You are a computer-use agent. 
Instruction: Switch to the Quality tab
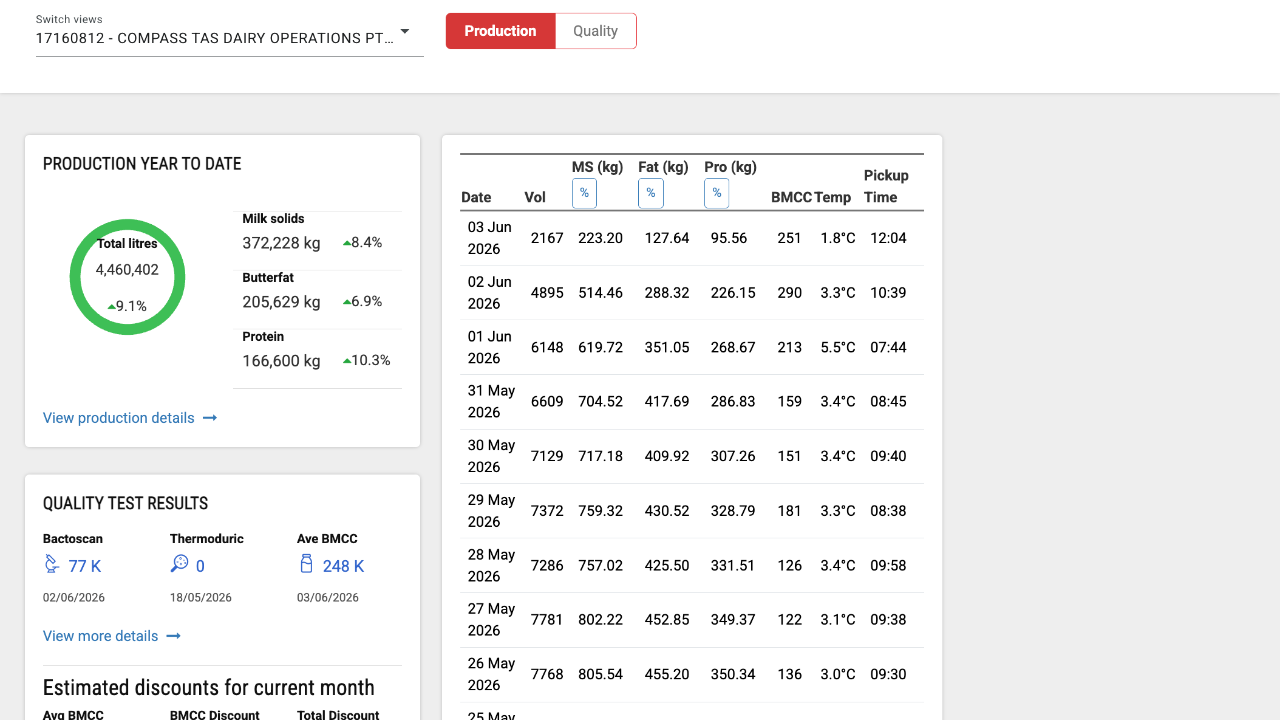pyautogui.click(x=595, y=31)
